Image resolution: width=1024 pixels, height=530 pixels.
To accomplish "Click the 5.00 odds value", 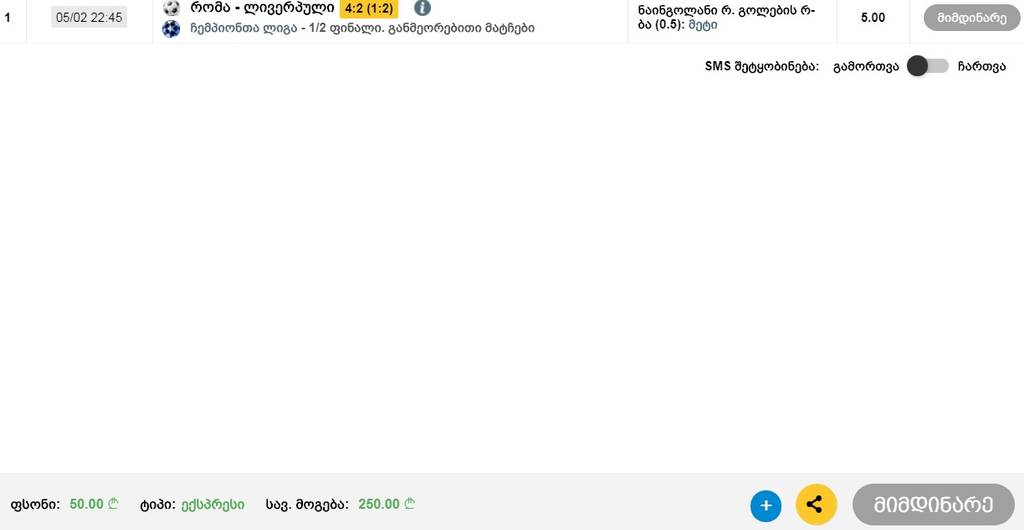I will point(872,18).
